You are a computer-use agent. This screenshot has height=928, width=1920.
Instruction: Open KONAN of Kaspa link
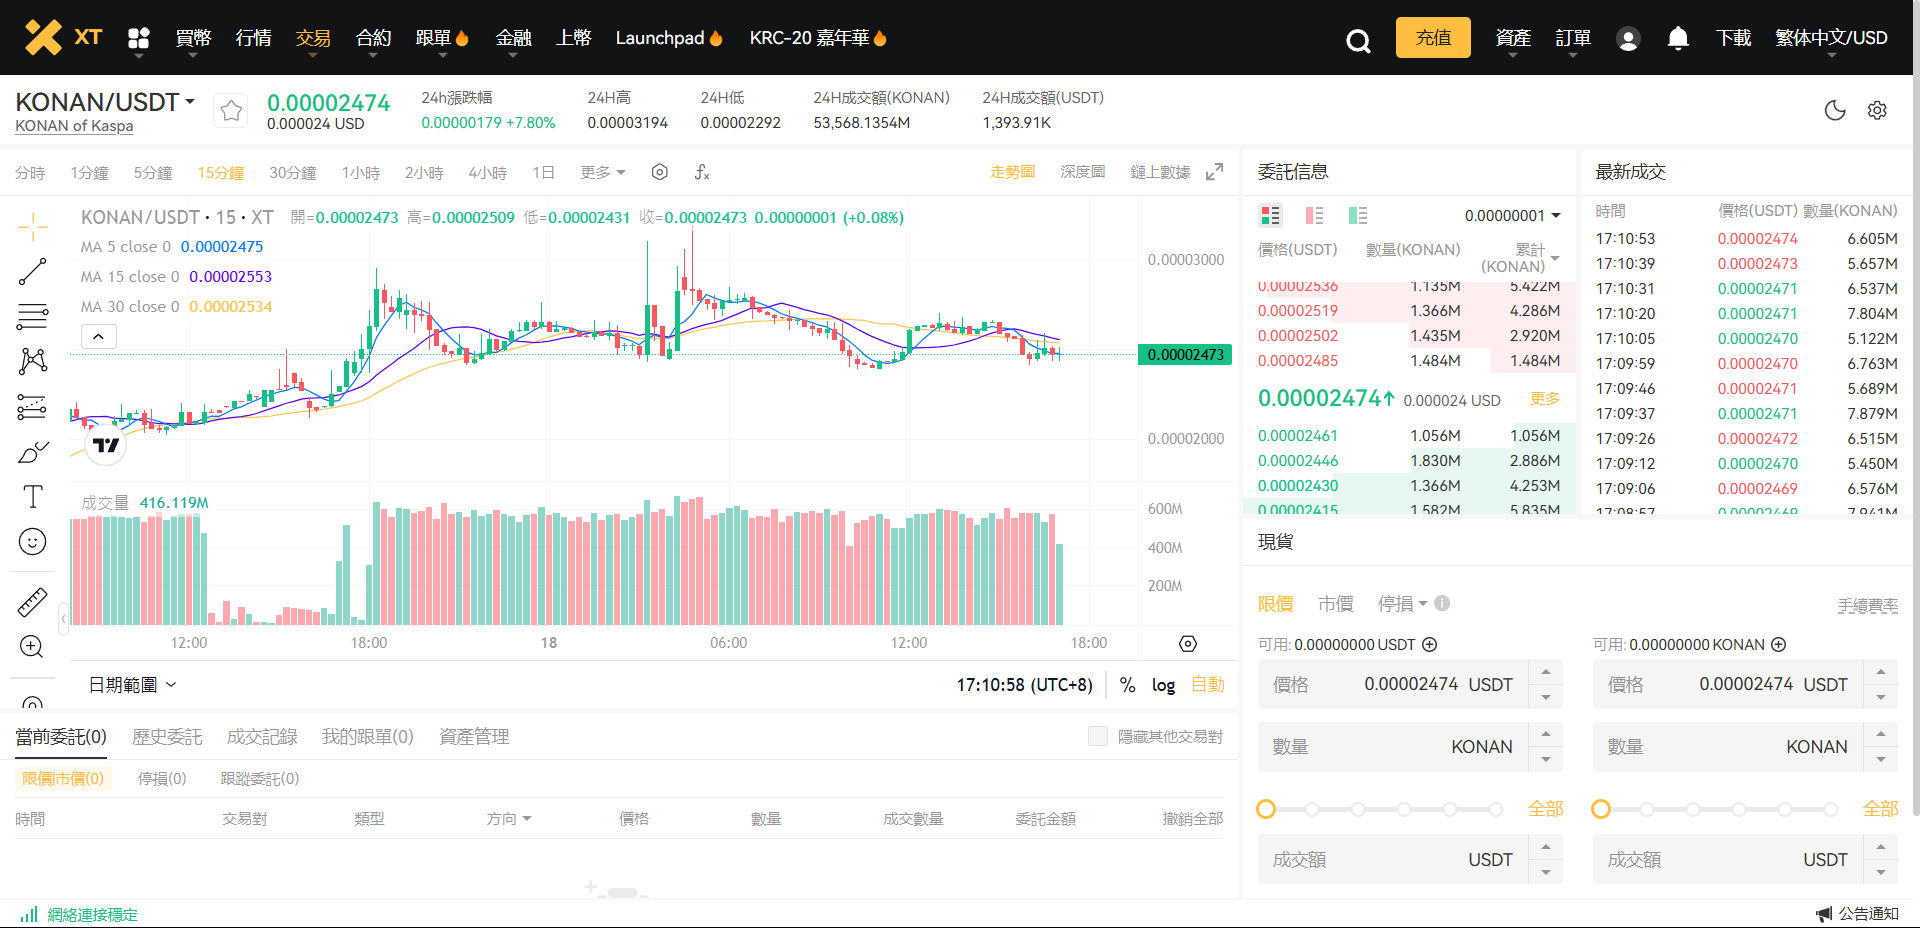(x=74, y=126)
